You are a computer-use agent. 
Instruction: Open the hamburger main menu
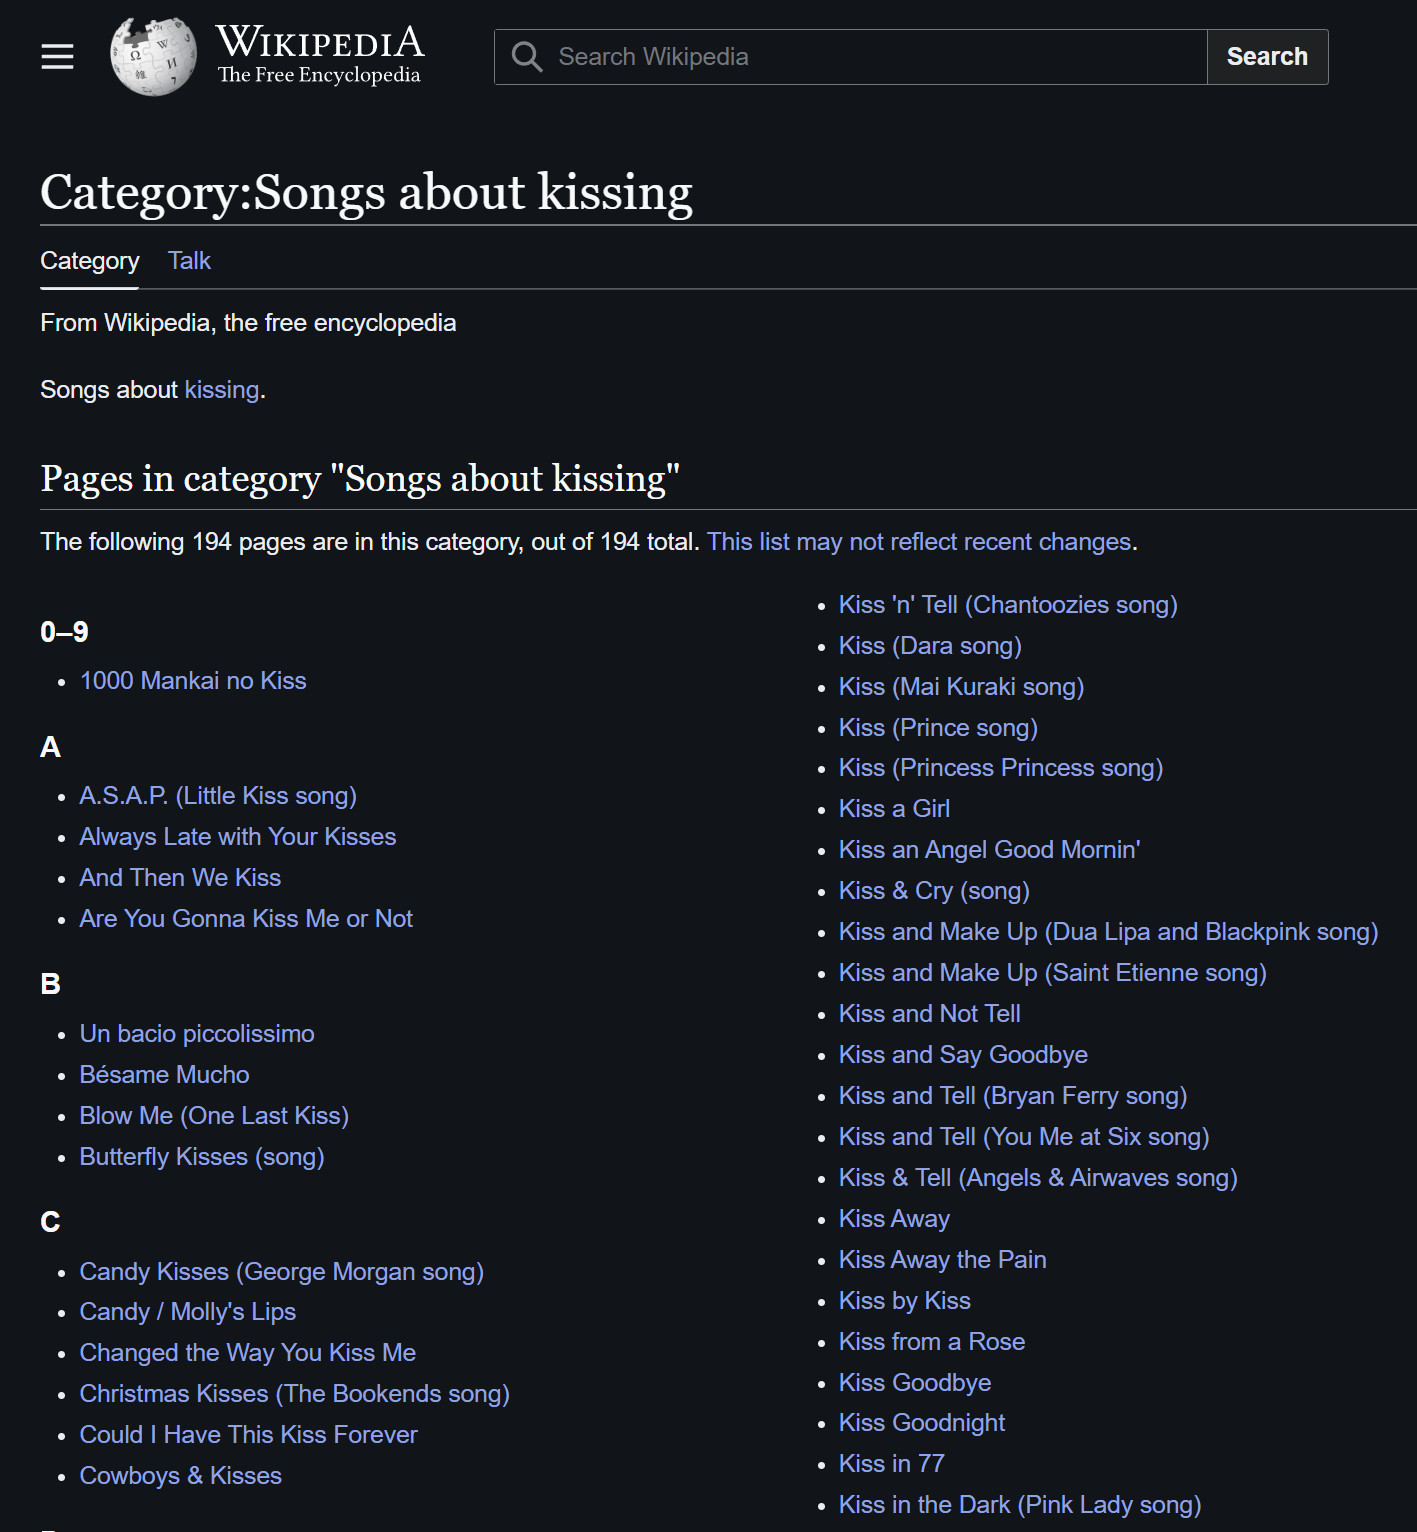[x=57, y=57]
